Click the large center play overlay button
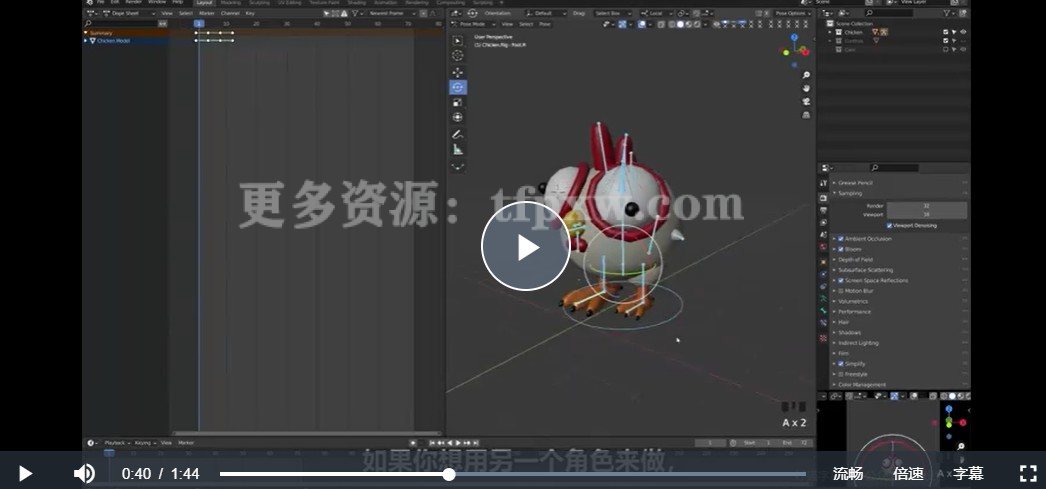 (x=526, y=246)
